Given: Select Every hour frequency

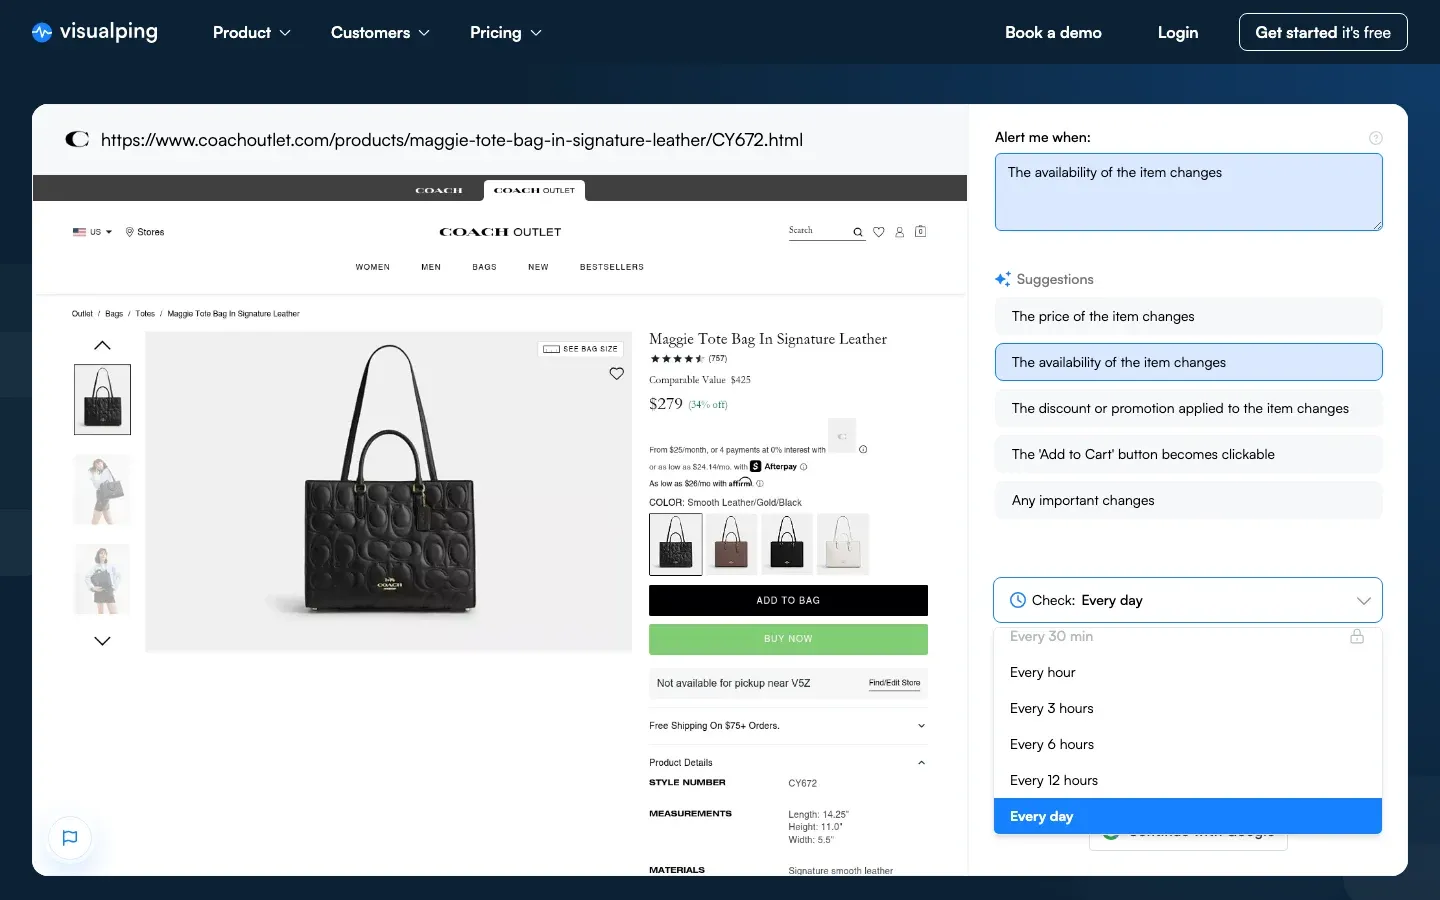Looking at the screenshot, I should point(1188,672).
